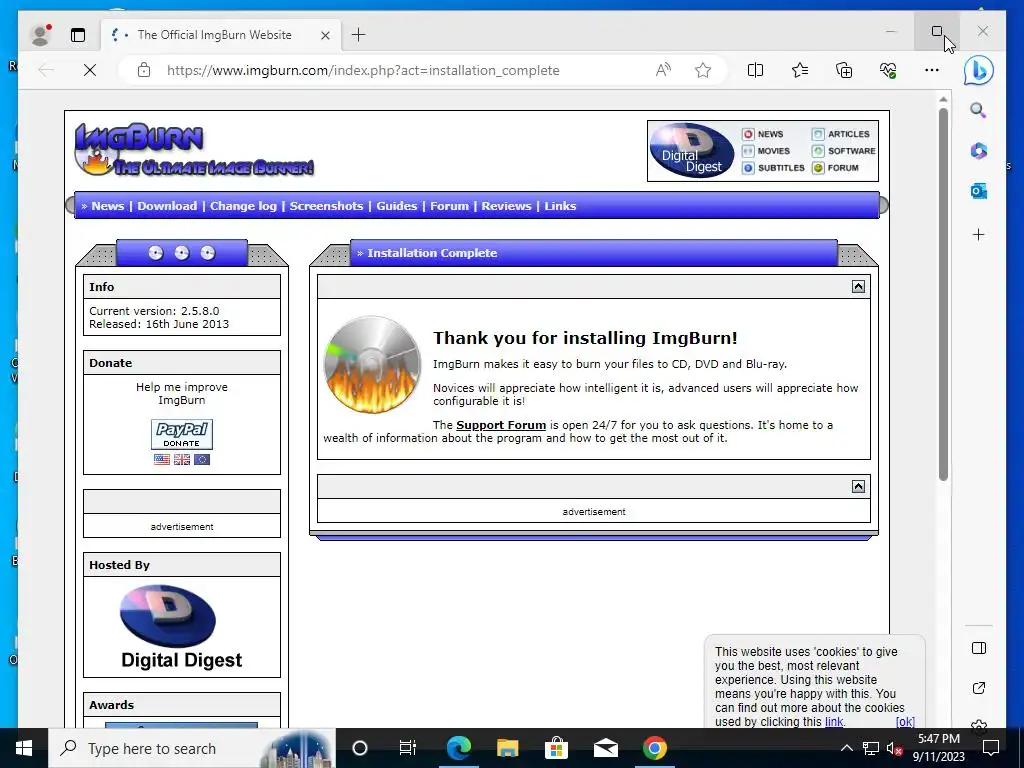Open the cookie information link
Viewport: 1024px width, 768px height.
pyautogui.click(x=834, y=722)
